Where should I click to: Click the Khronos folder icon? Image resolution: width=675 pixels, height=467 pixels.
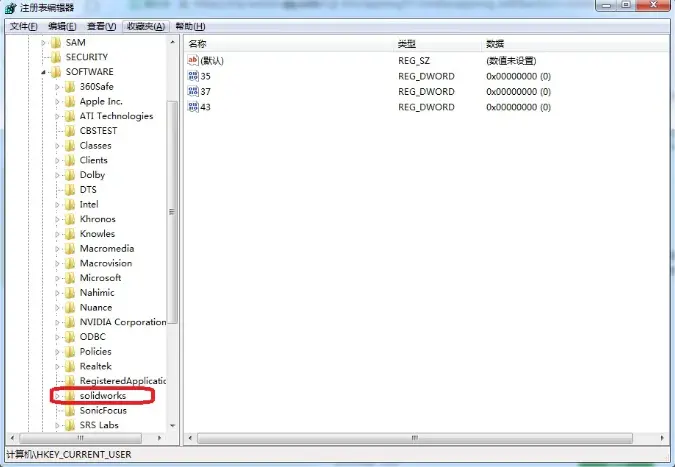tap(70, 219)
